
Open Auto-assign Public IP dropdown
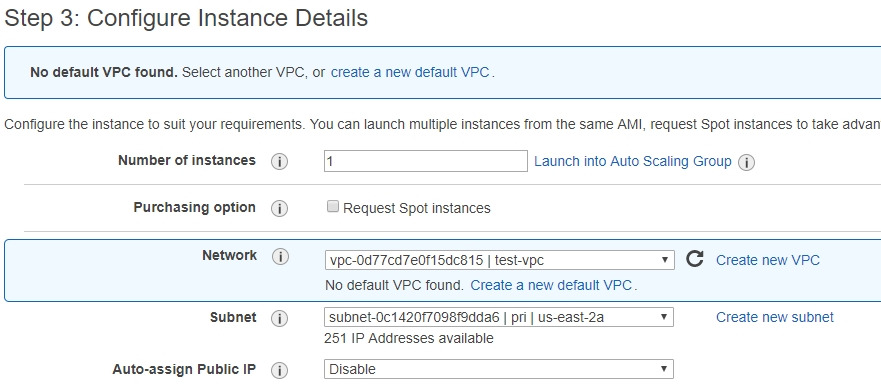[x=498, y=369]
